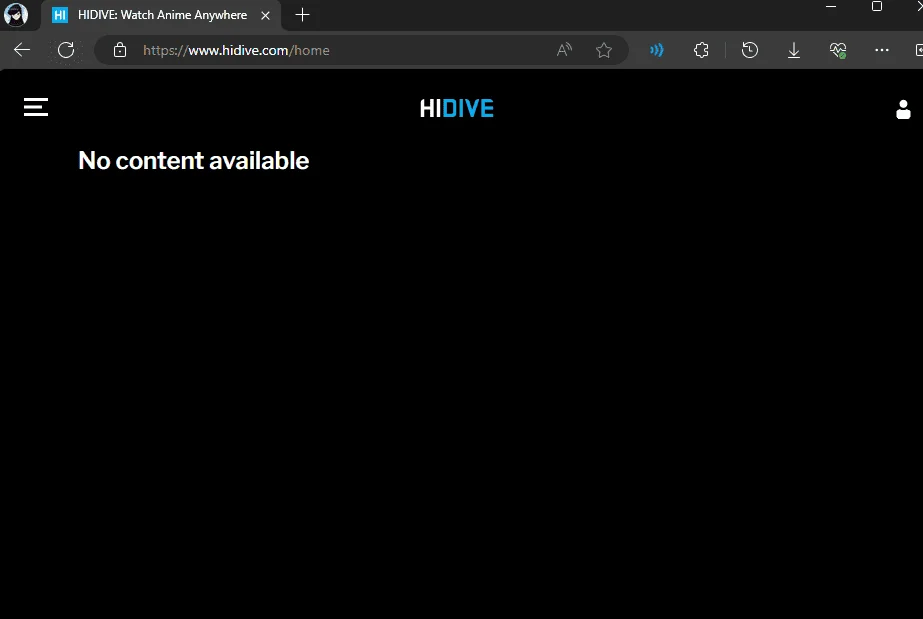The width and height of the screenshot is (923, 619).
Task: Refresh the page with the reload icon
Action: coord(66,50)
